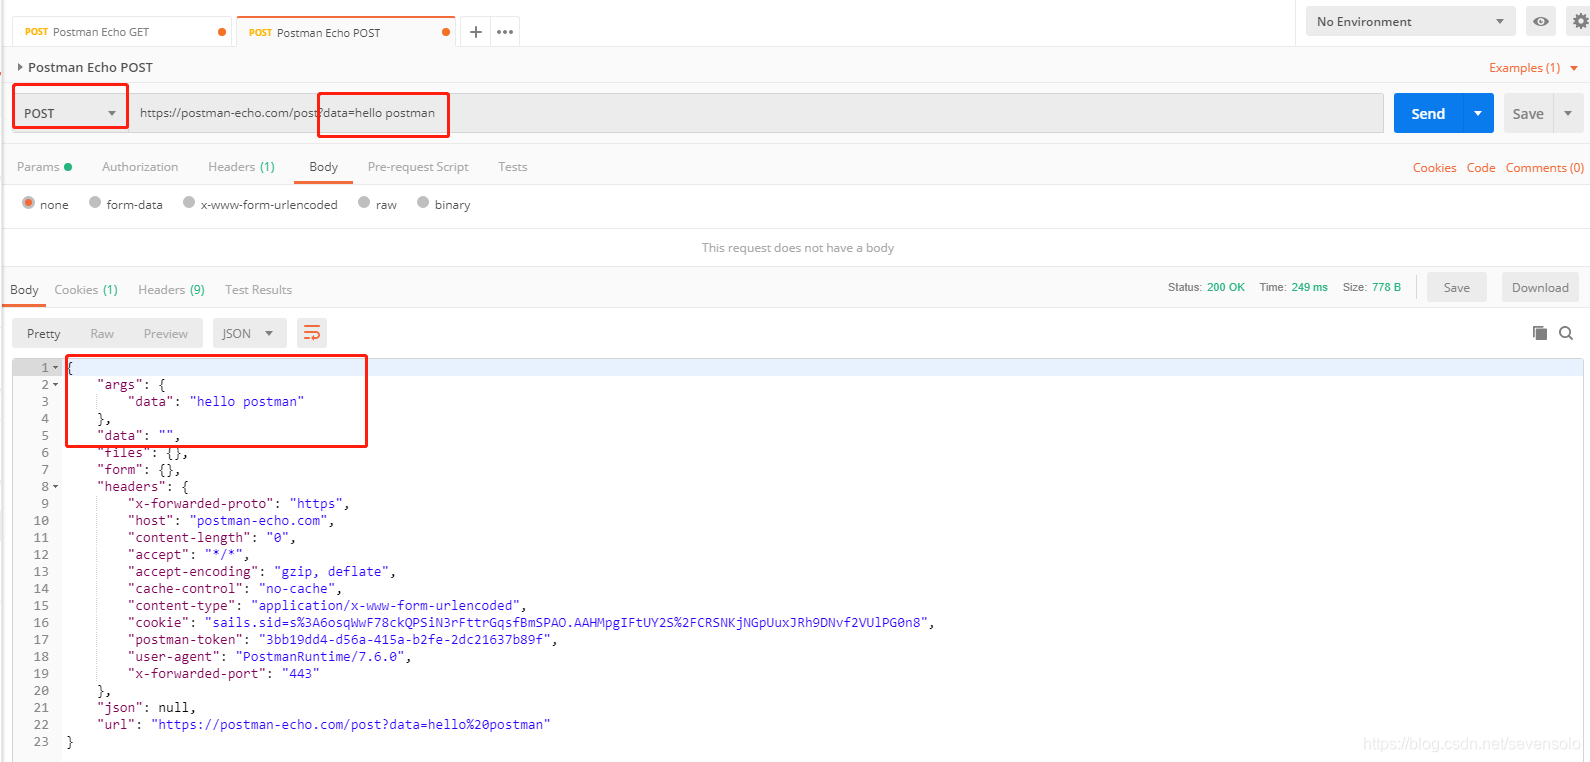Click the request Save button
The image size is (1590, 762).
tap(1528, 113)
